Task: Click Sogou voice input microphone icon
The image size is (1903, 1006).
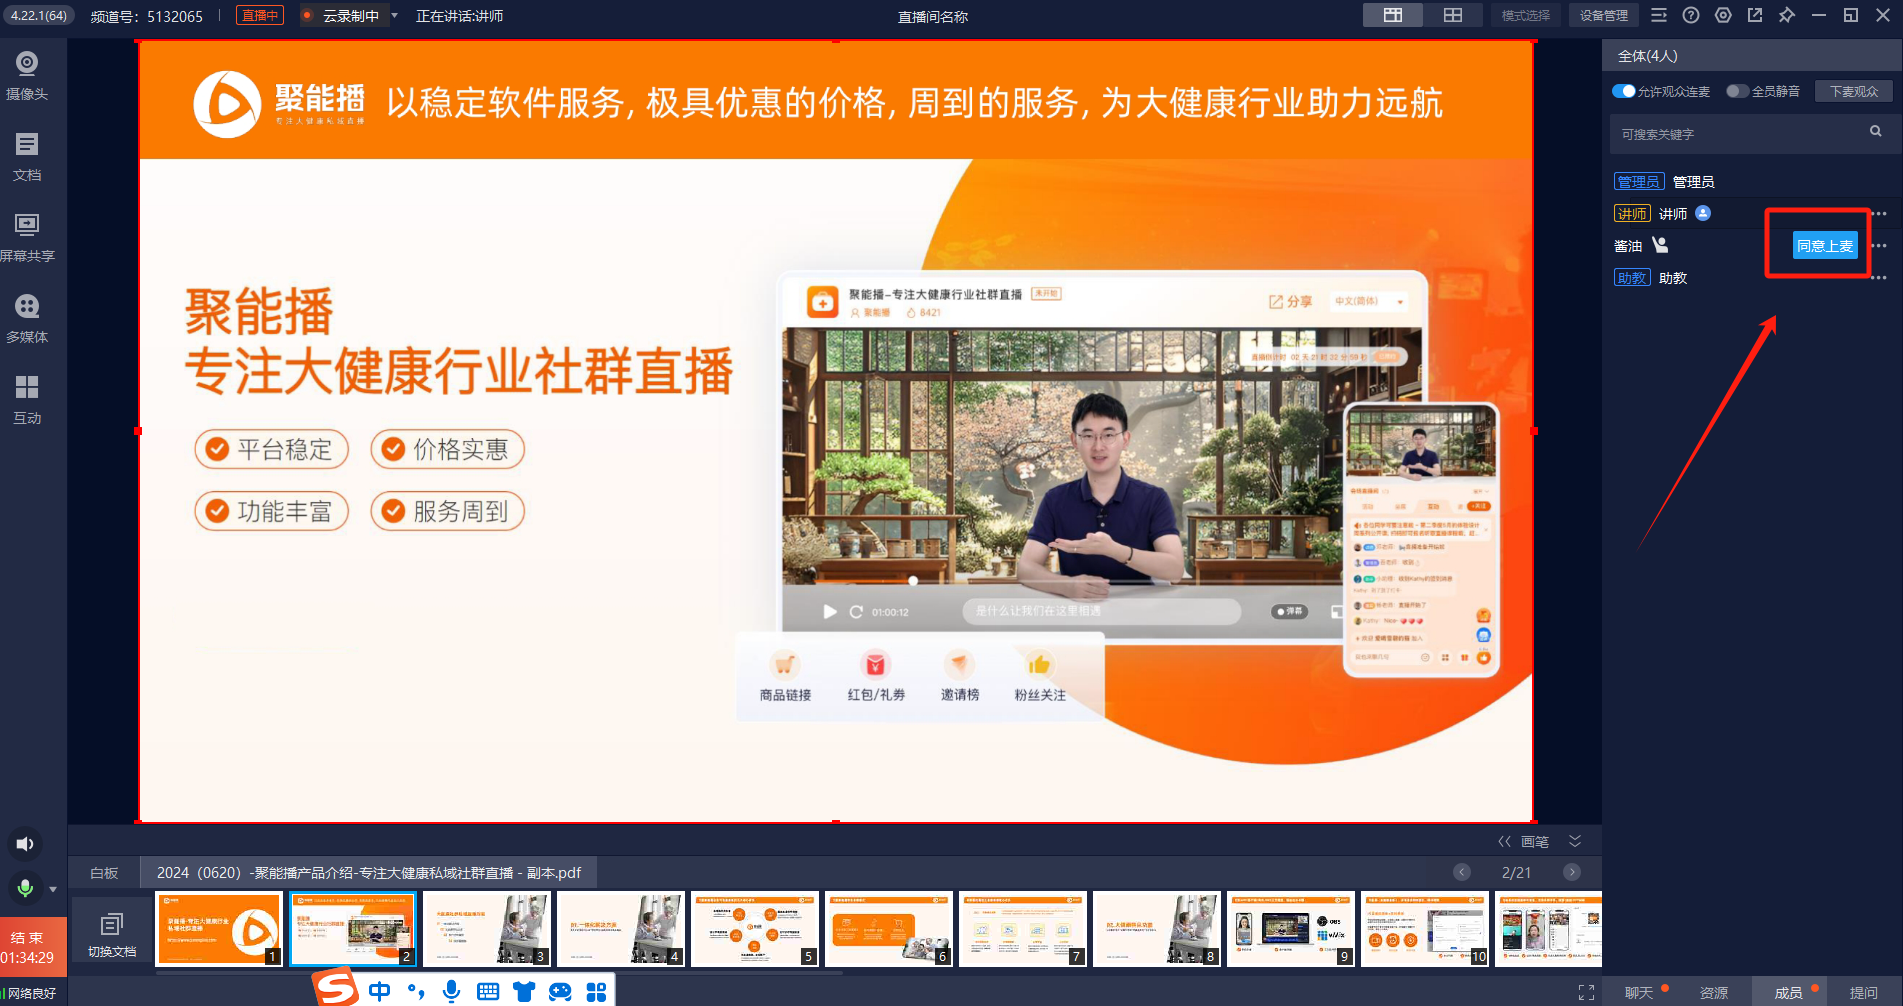Action: (x=452, y=991)
